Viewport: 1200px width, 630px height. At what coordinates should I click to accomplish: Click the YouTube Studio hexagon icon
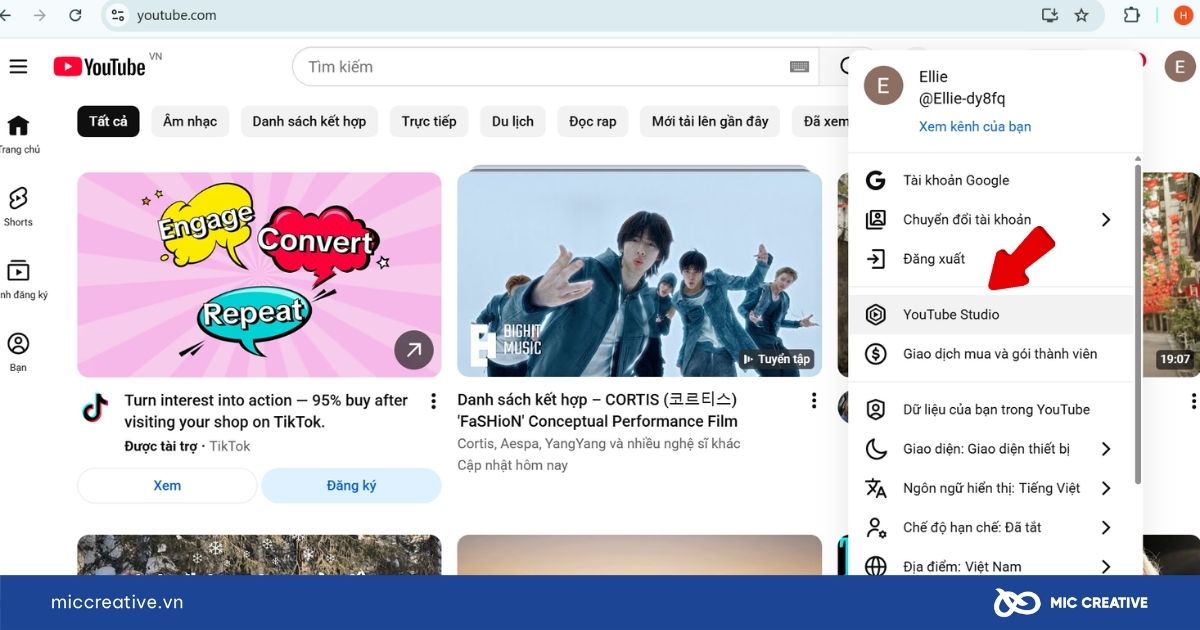click(x=876, y=314)
